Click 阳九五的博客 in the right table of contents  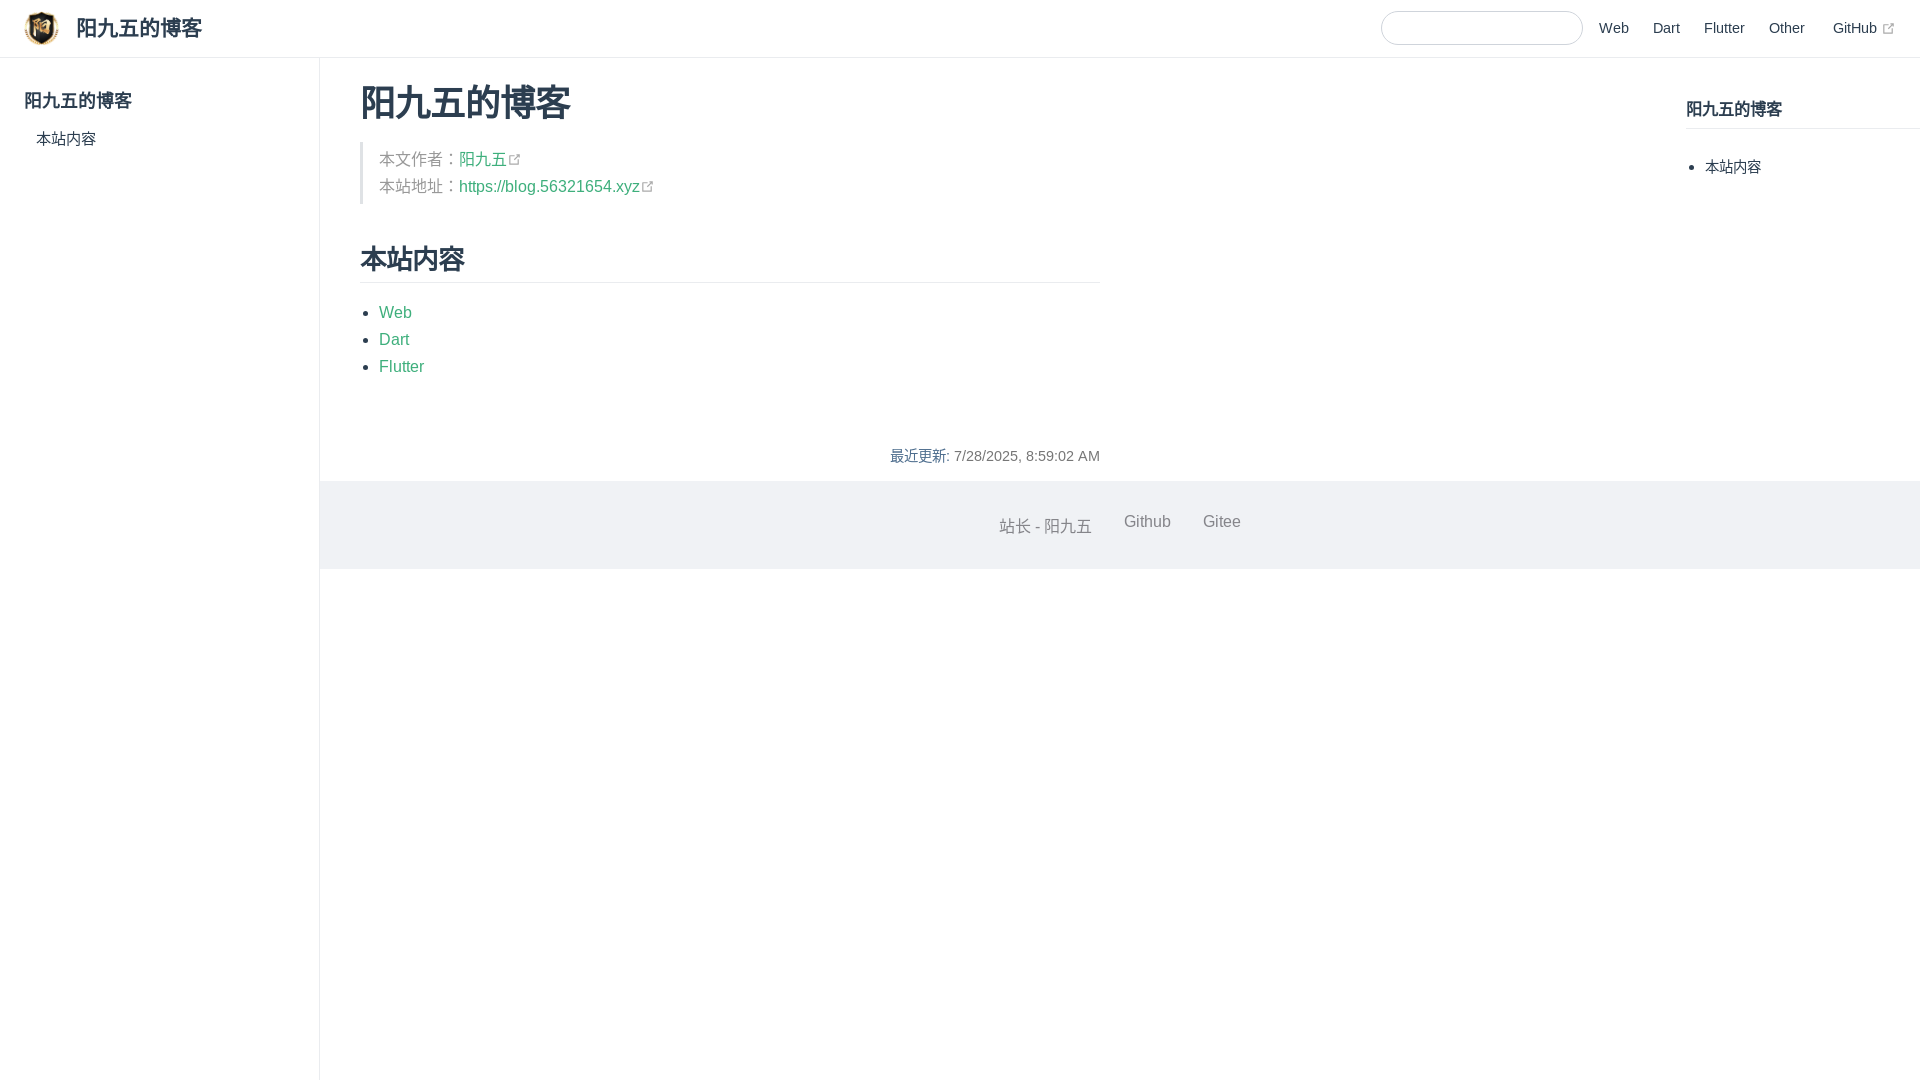(1733, 109)
